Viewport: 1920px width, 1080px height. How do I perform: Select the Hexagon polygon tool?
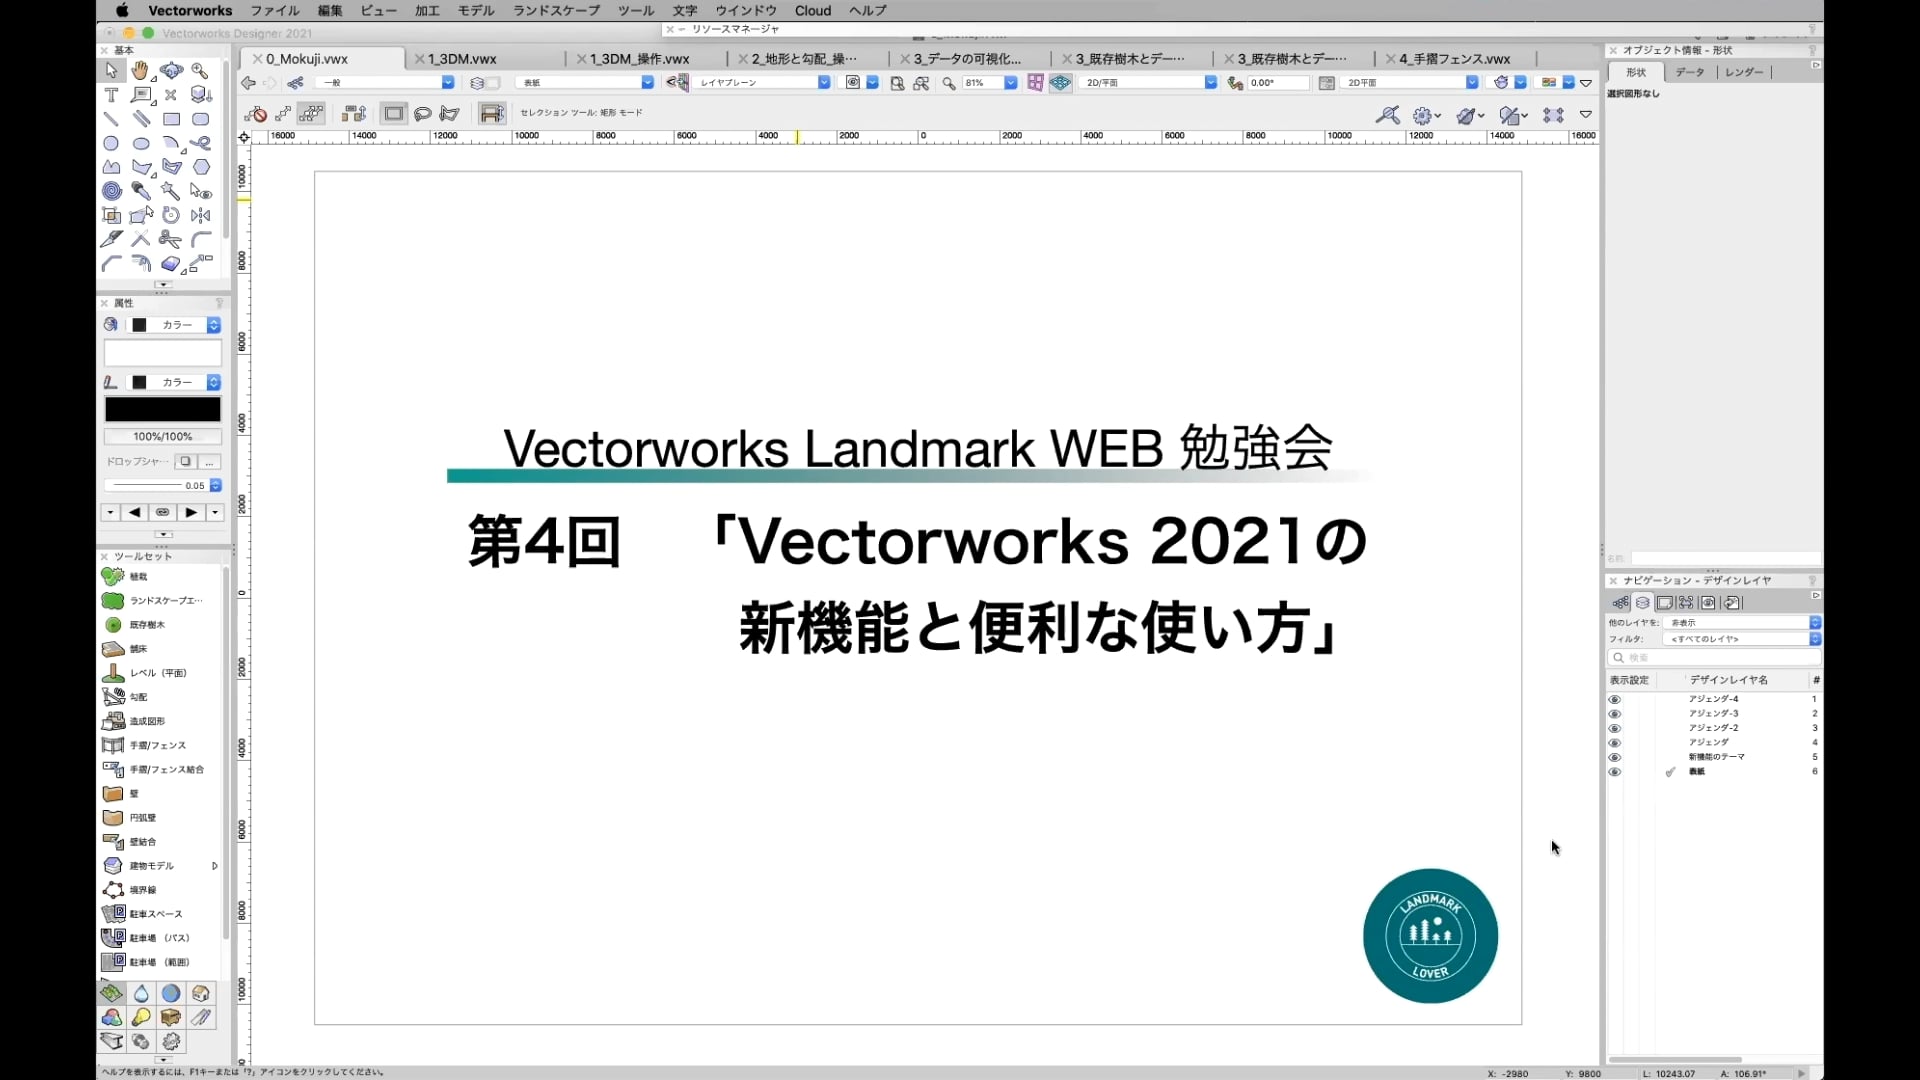point(201,167)
